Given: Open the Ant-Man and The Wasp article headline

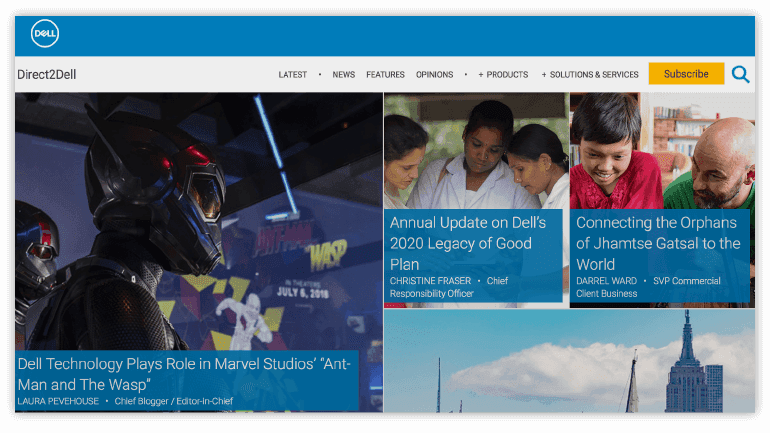Looking at the screenshot, I should click(184, 374).
